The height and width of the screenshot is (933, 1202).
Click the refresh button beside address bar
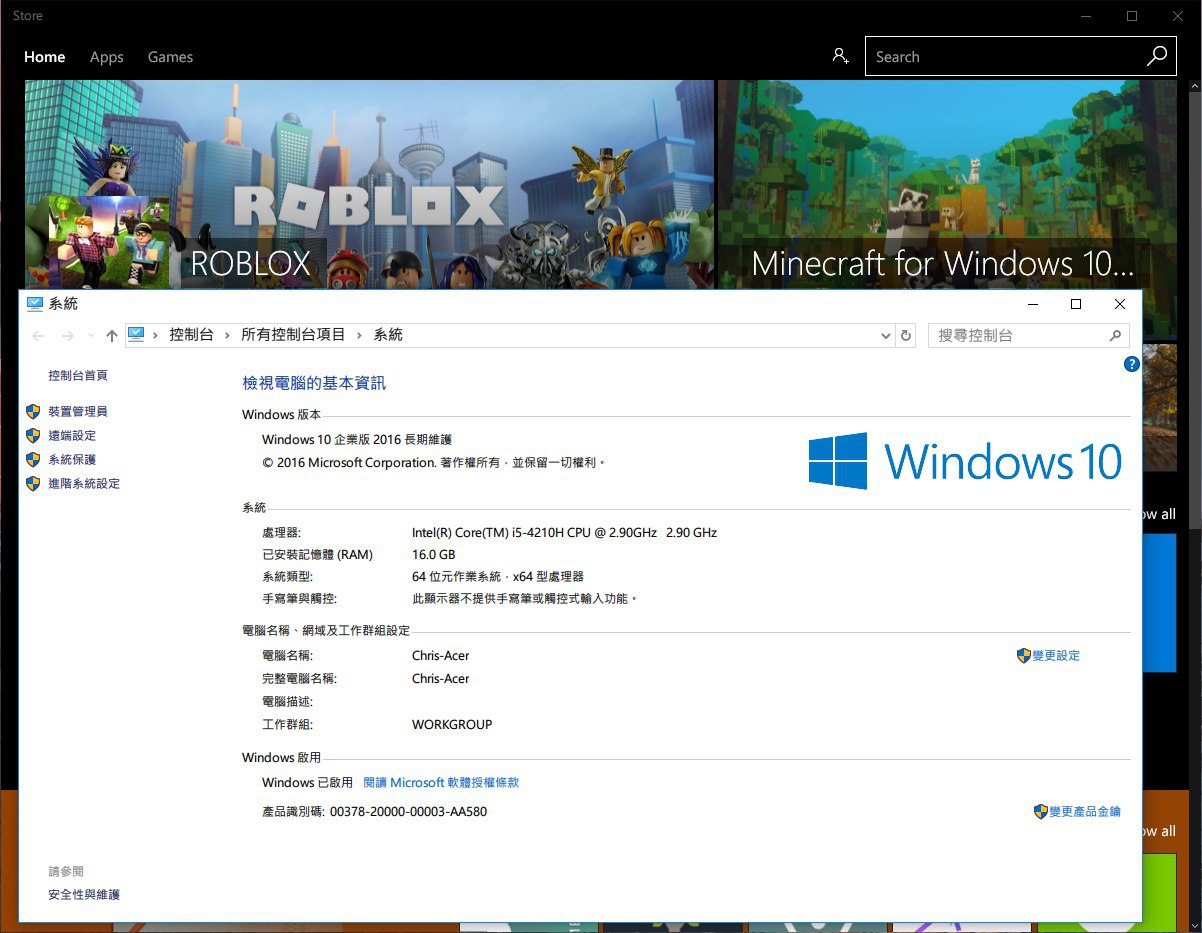click(x=906, y=336)
